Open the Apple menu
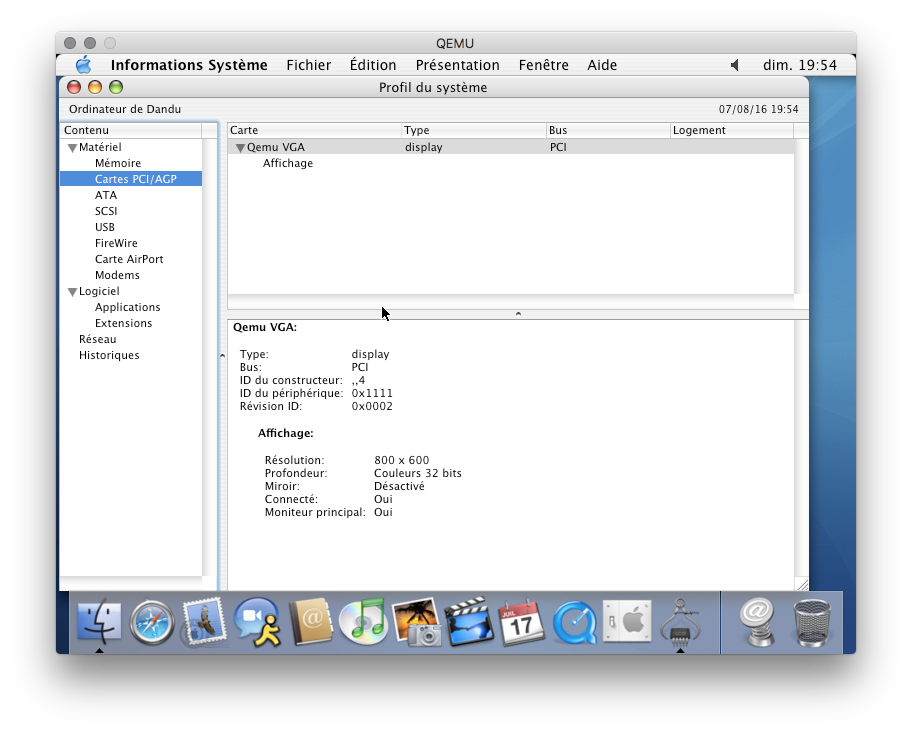The height and width of the screenshot is (734, 912). (x=84, y=65)
